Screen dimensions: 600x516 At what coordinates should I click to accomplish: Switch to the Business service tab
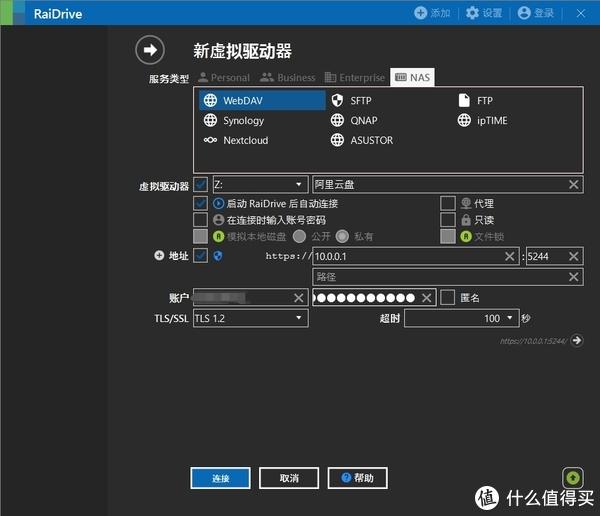tap(287, 78)
